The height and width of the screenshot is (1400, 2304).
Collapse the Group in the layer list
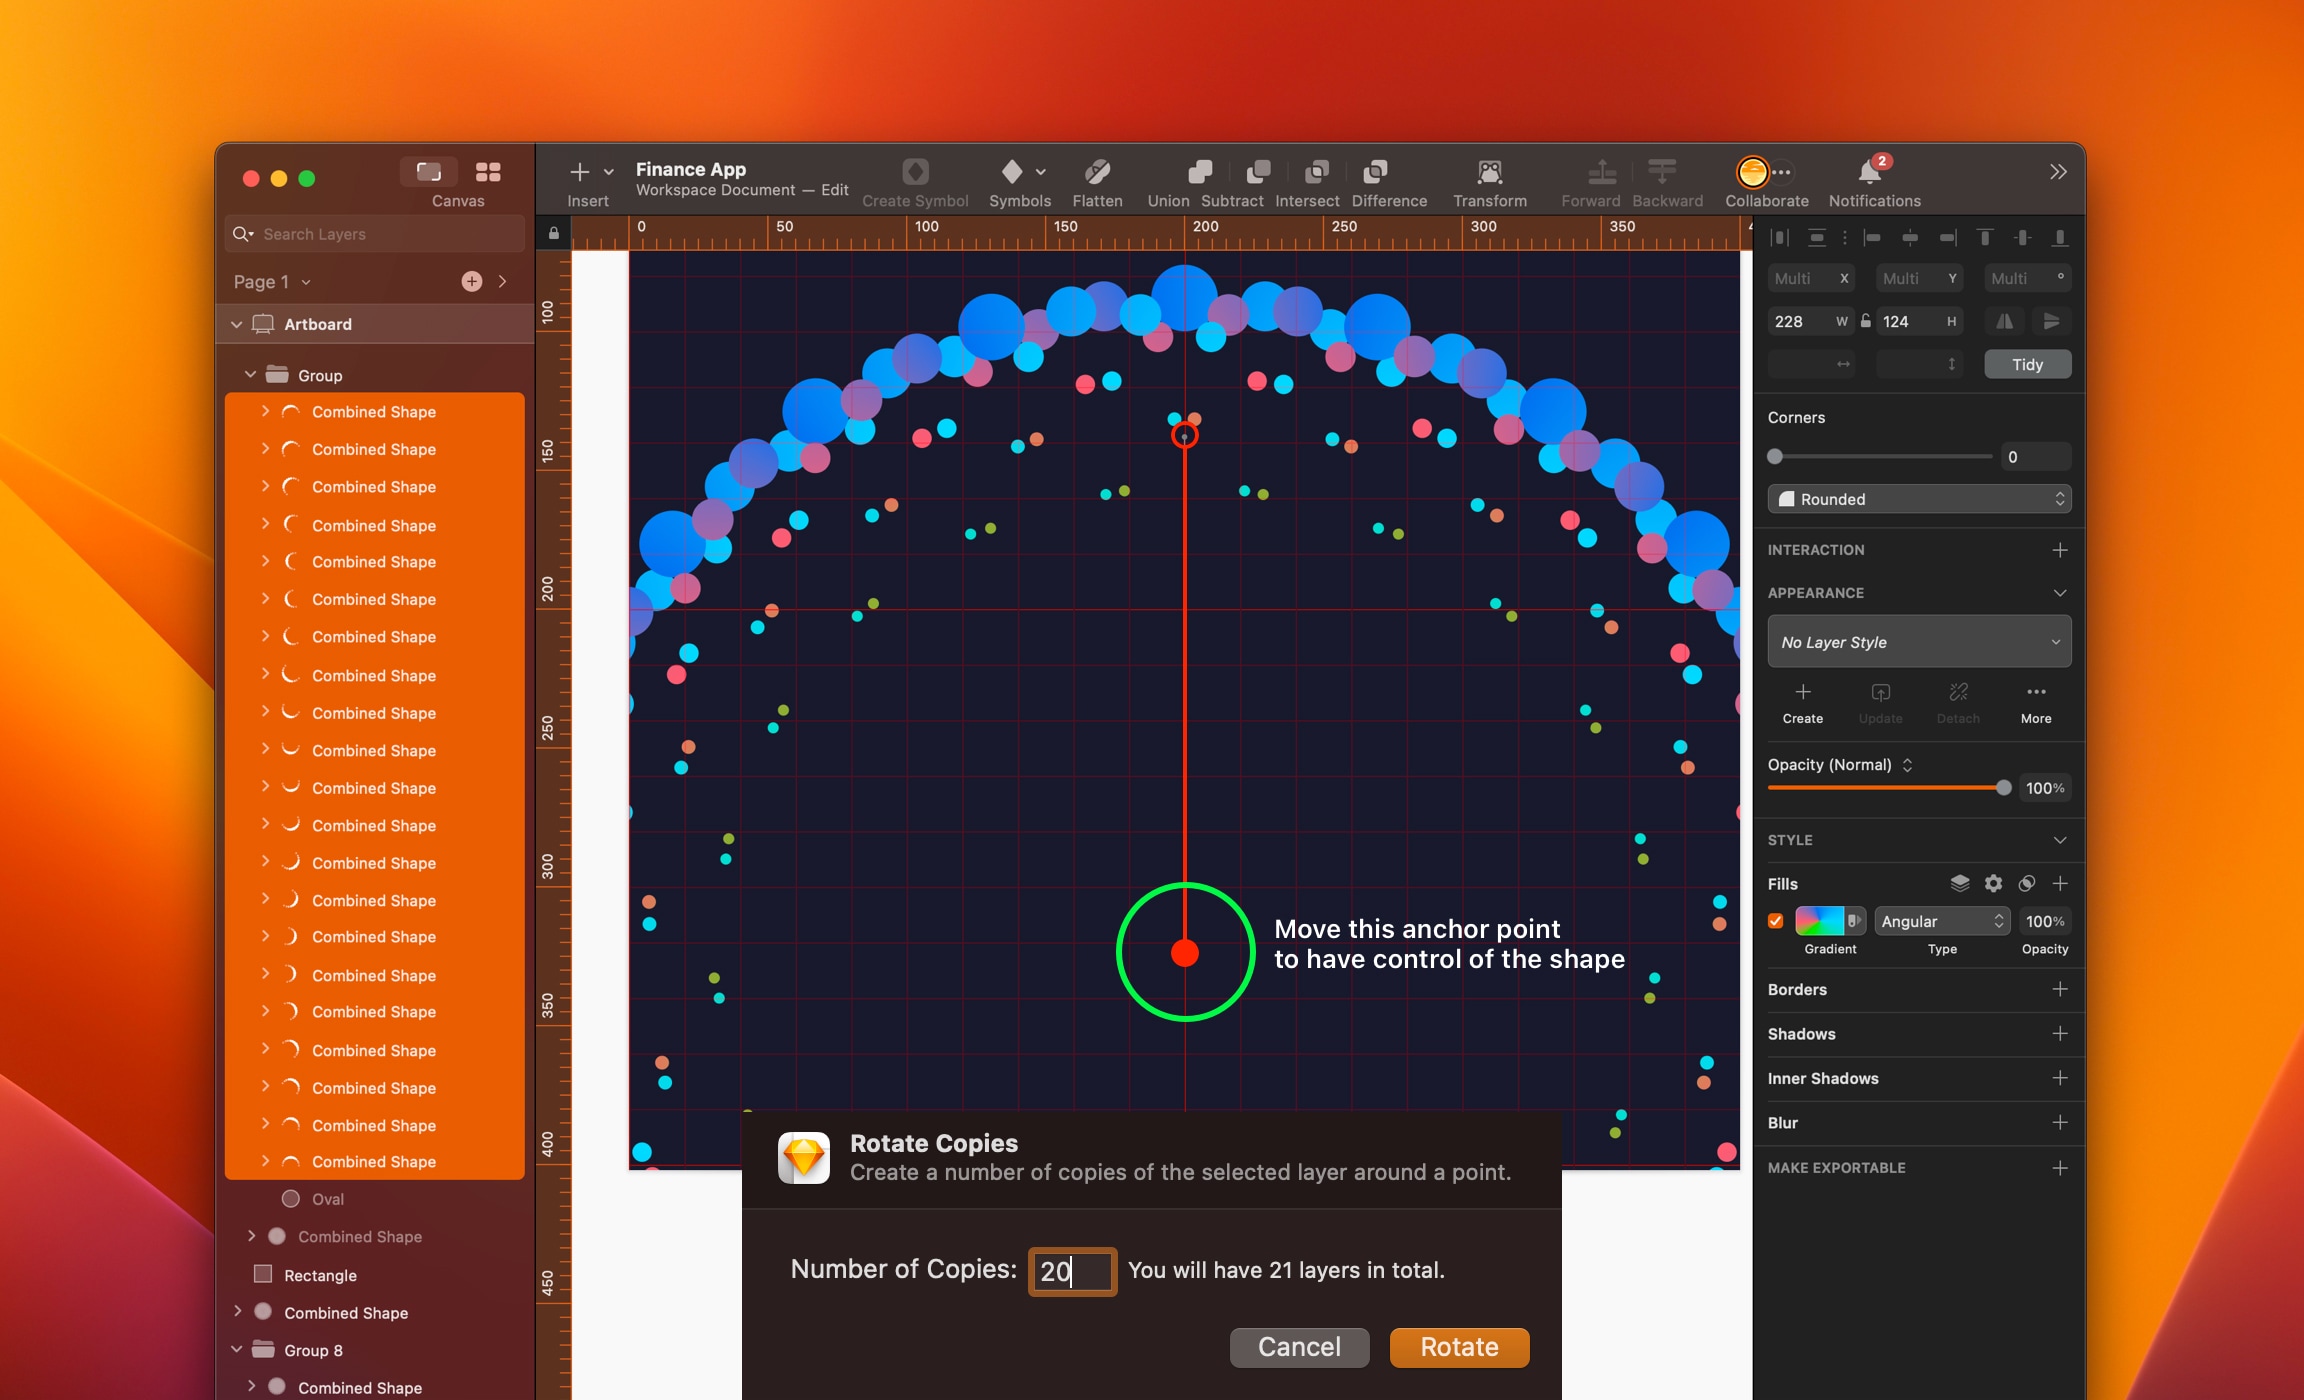[x=250, y=374]
